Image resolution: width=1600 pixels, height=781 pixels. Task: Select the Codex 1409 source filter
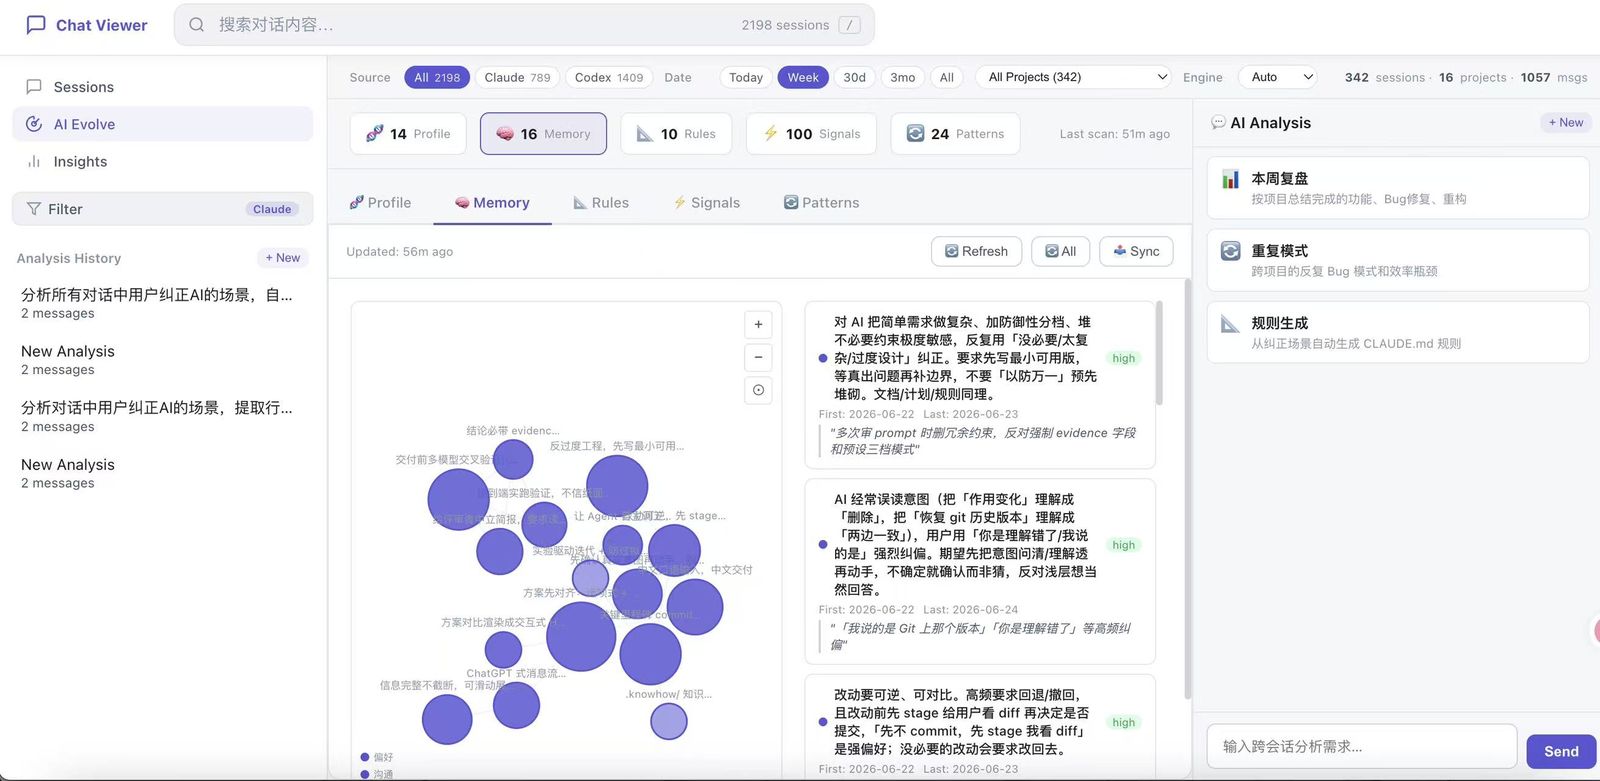609,77
